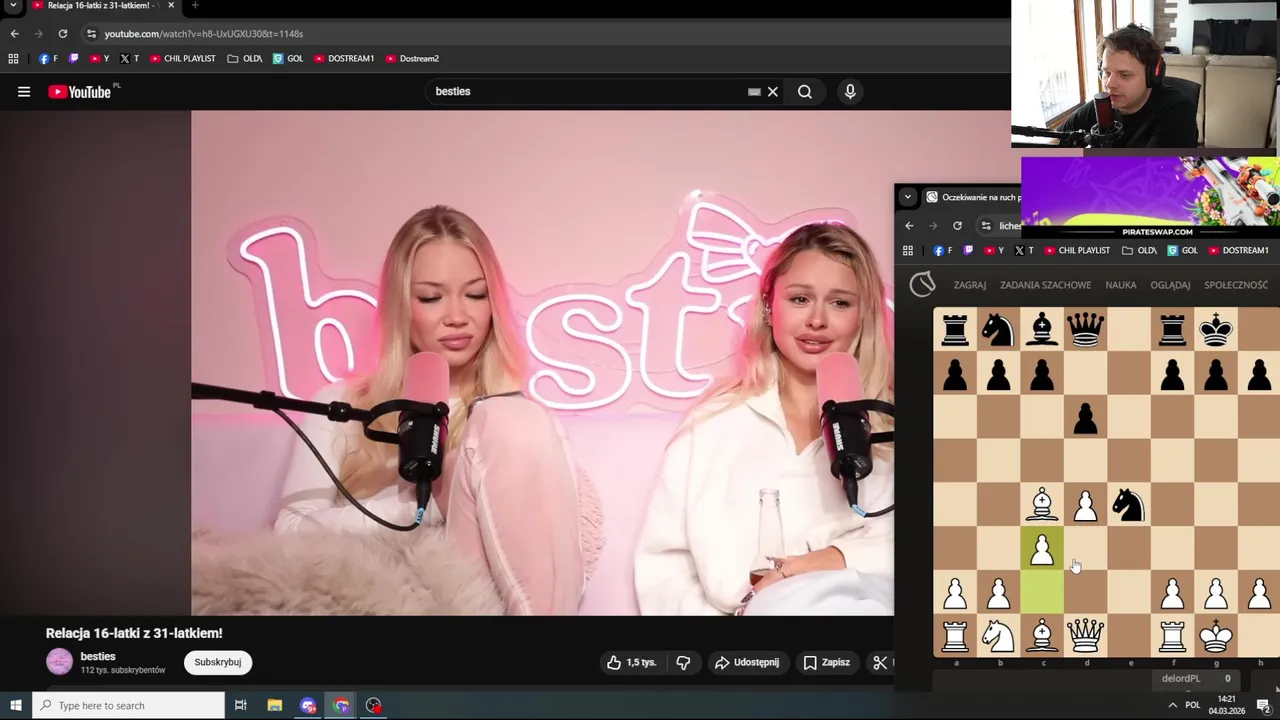The width and height of the screenshot is (1280, 720).
Task: Dislike the video with thumbs down
Action: [683, 662]
